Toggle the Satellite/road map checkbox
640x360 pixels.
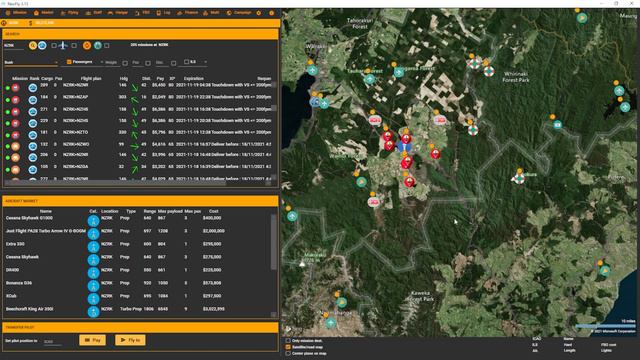[x=288, y=347]
